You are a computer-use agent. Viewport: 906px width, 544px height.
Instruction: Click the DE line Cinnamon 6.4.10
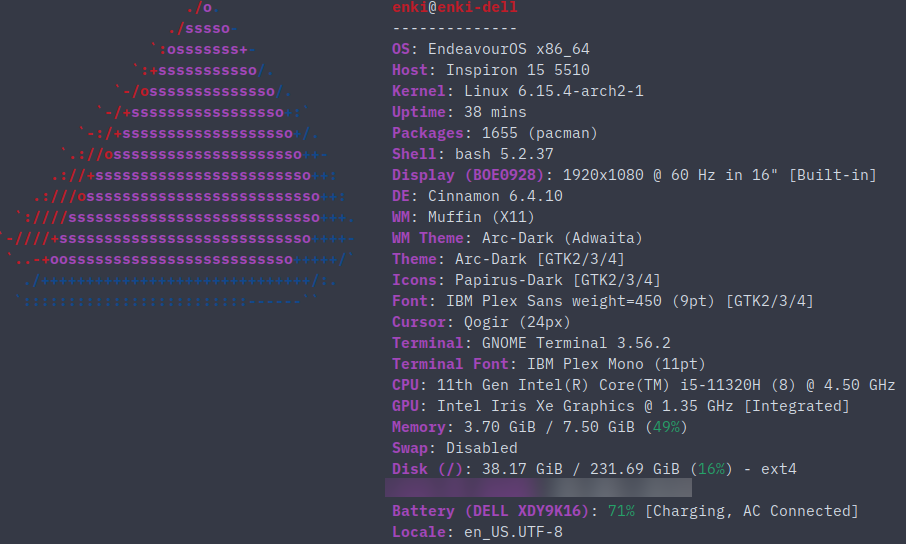pos(477,196)
